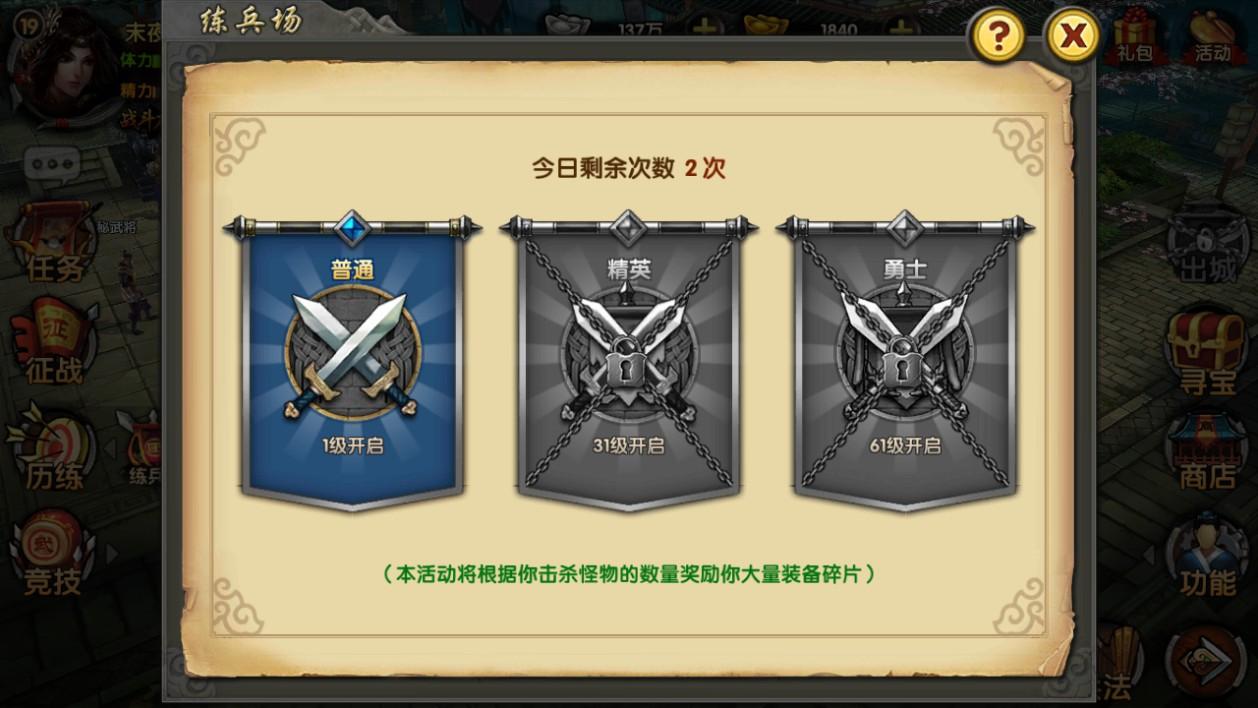
Task: Close the 练兵场 dialog with X
Action: 1074,37
